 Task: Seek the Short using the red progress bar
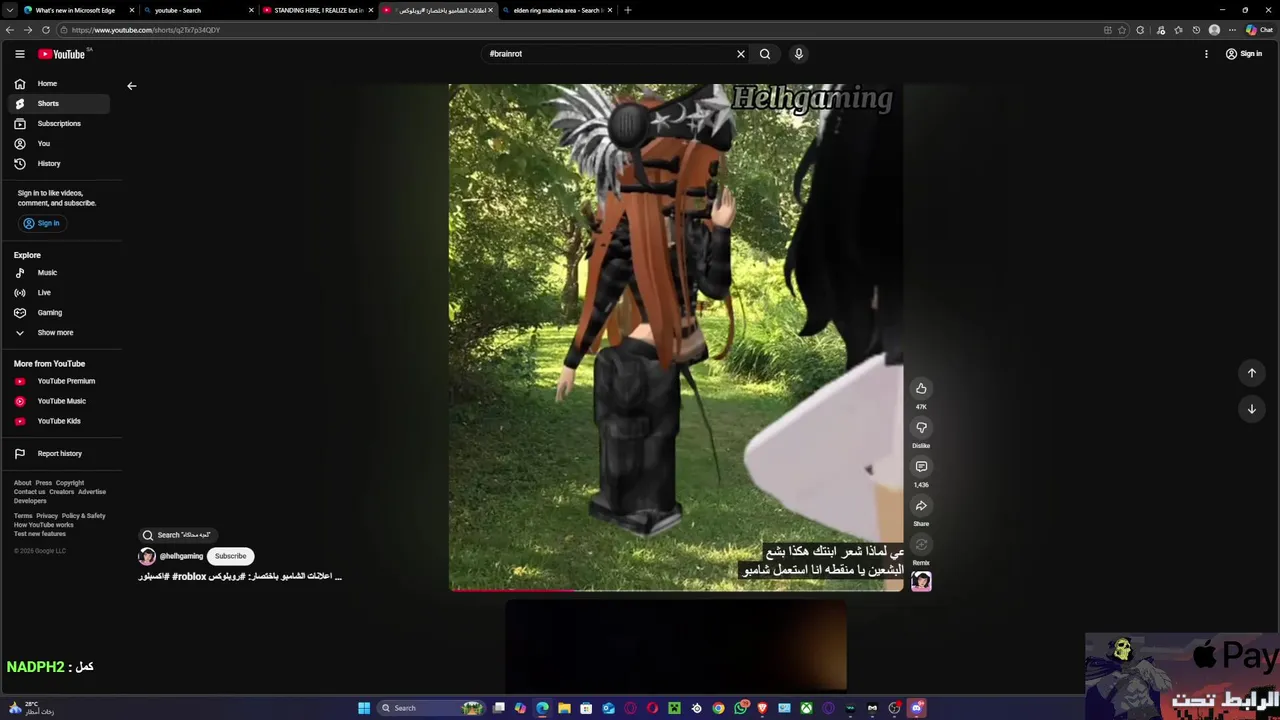[676, 590]
